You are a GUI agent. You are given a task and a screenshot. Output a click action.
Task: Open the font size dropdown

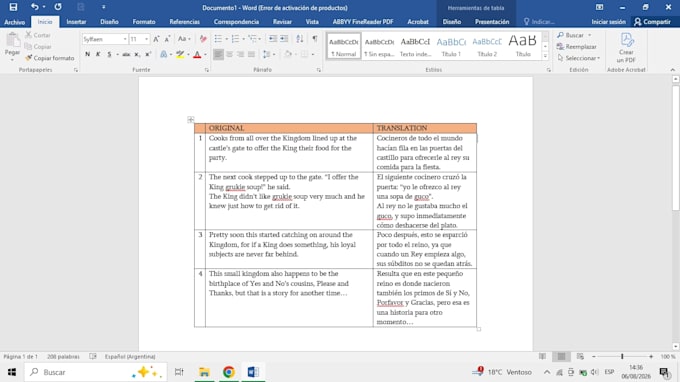pos(147,39)
